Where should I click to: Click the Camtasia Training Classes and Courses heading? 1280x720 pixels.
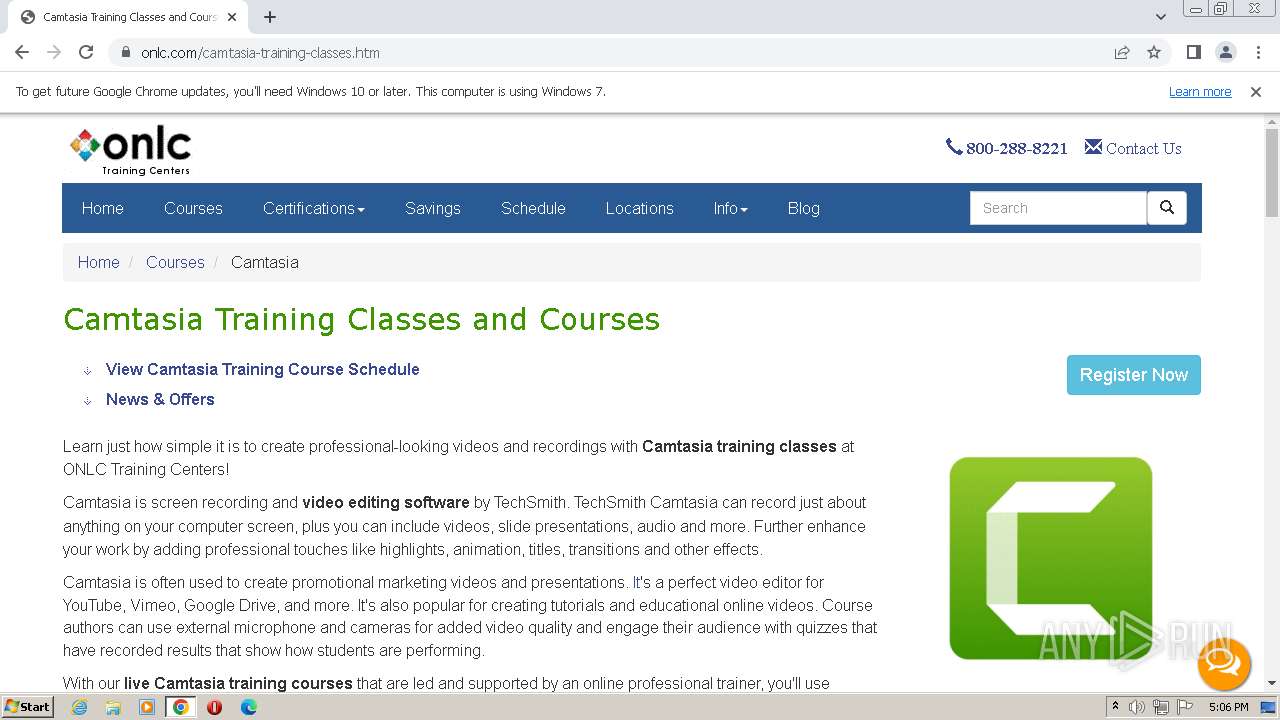362,319
